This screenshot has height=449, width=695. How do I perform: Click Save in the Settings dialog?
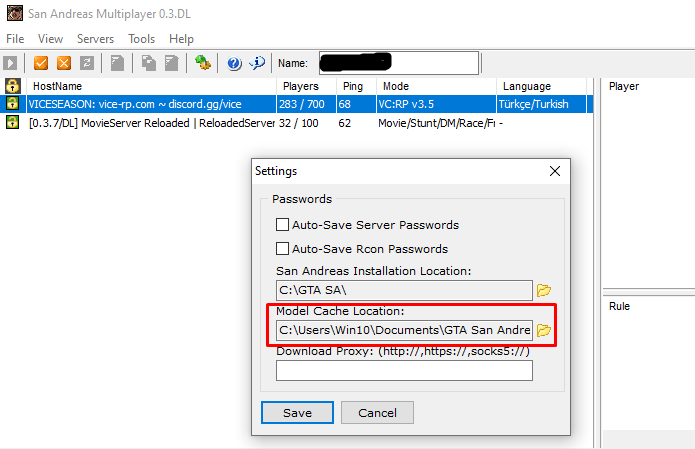[x=297, y=413]
